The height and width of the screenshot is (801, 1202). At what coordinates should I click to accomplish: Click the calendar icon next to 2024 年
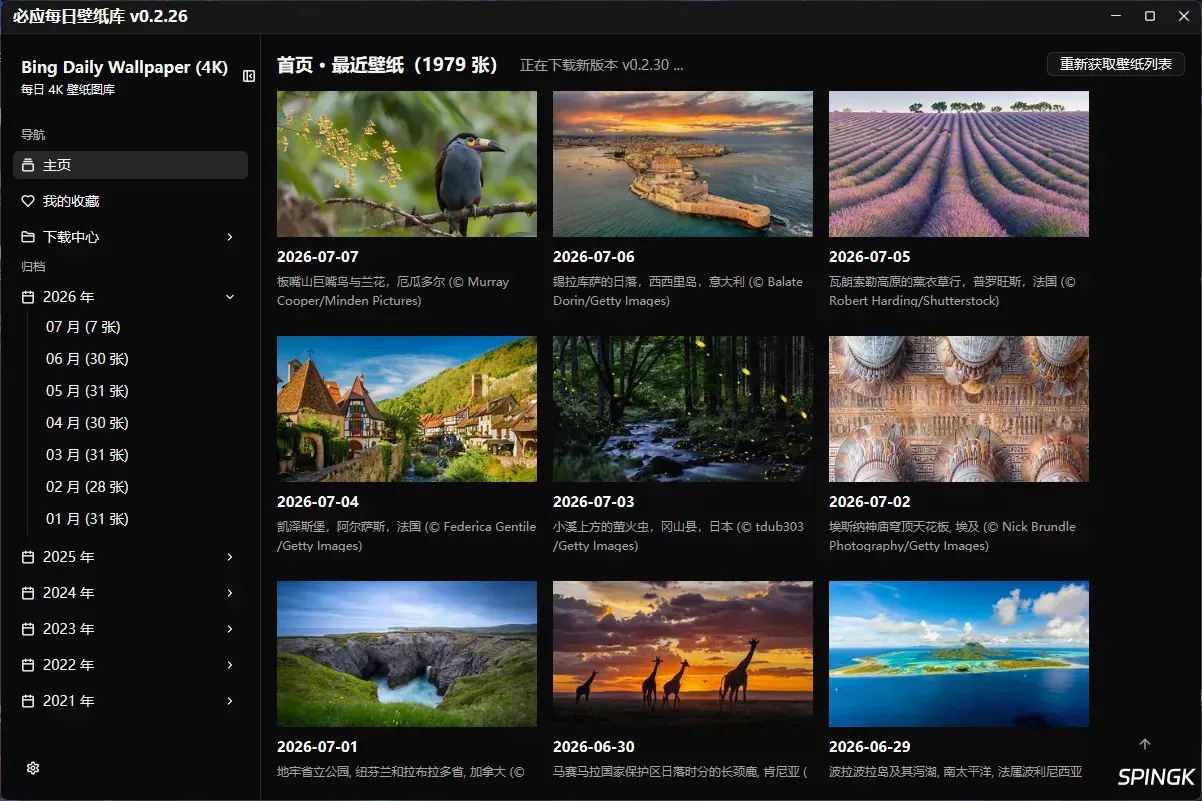[x=28, y=593]
